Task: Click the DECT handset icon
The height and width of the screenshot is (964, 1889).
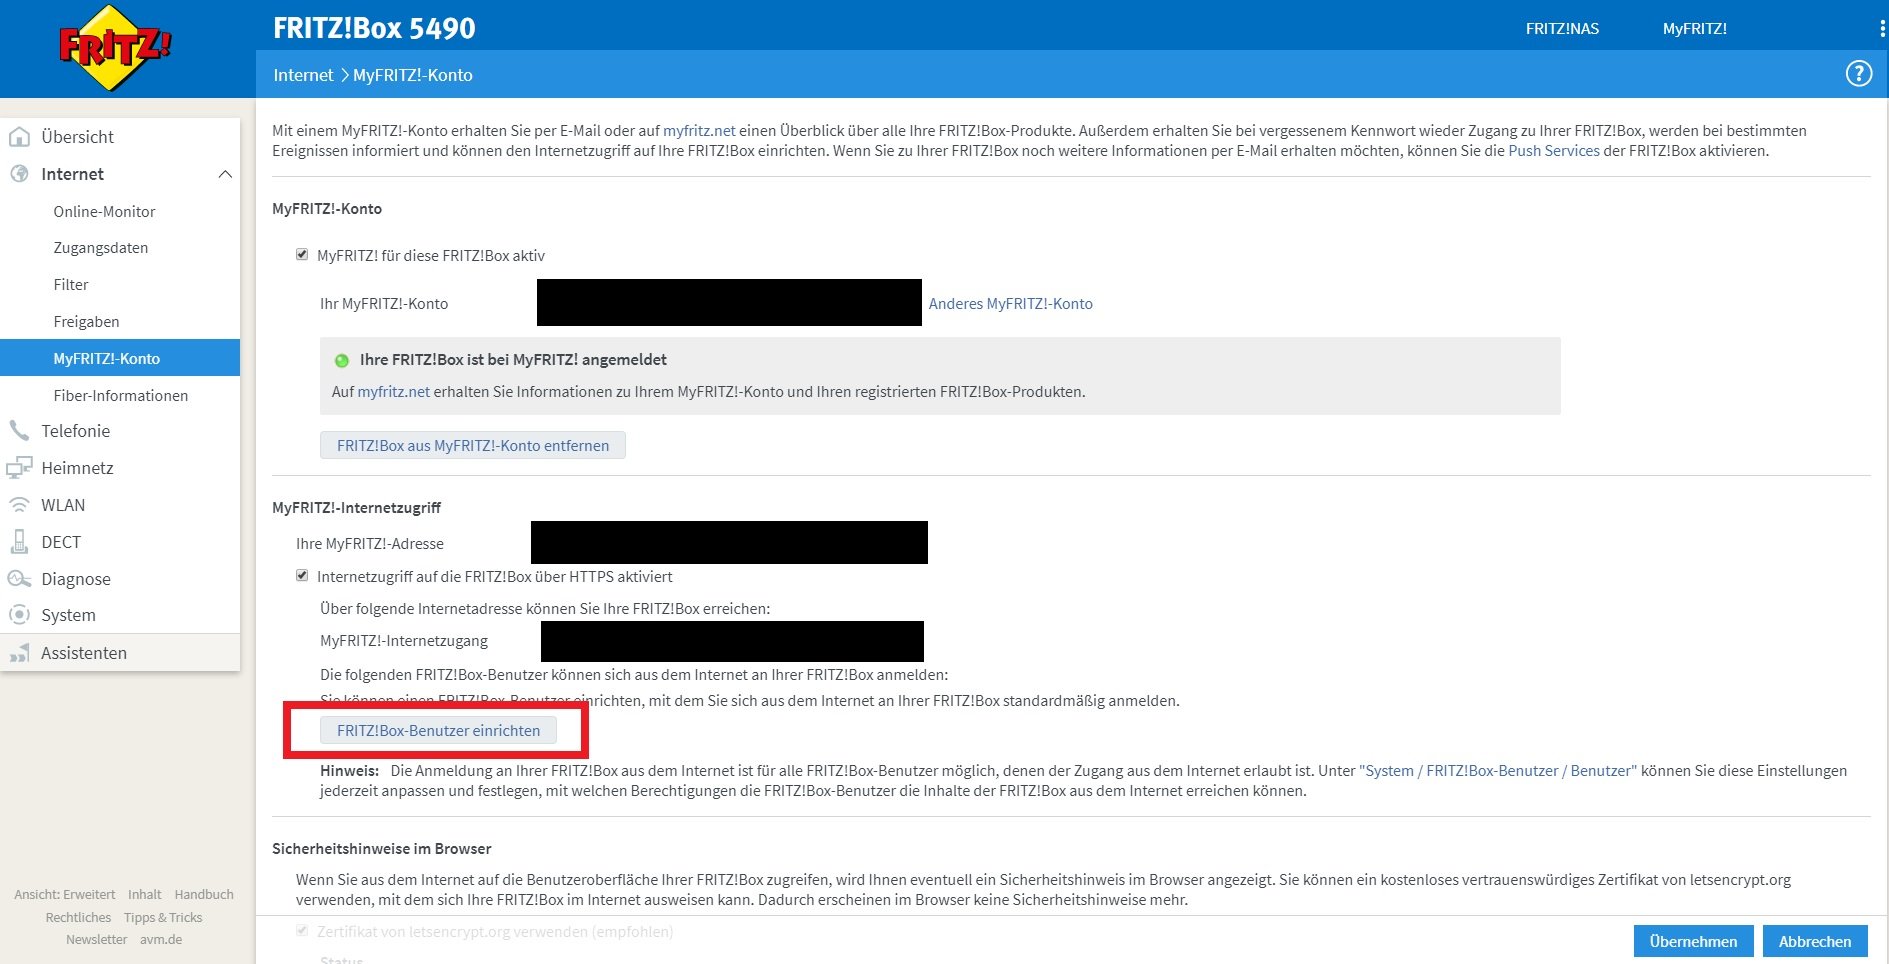Action: pos(19,542)
